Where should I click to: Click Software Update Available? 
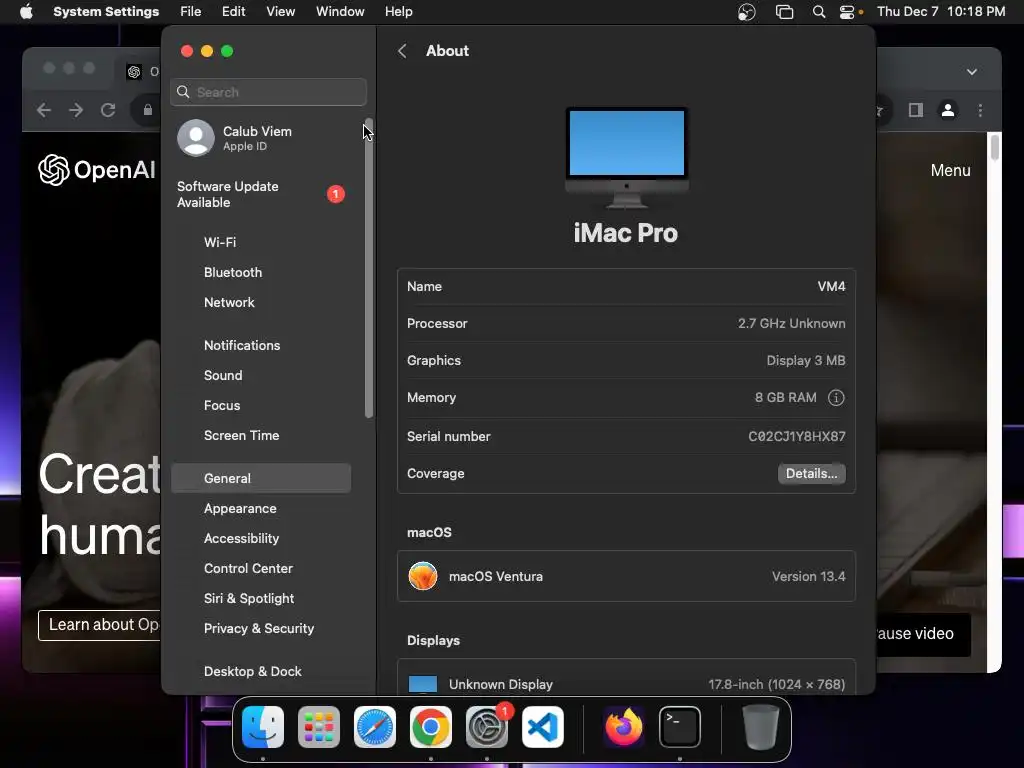point(261,195)
